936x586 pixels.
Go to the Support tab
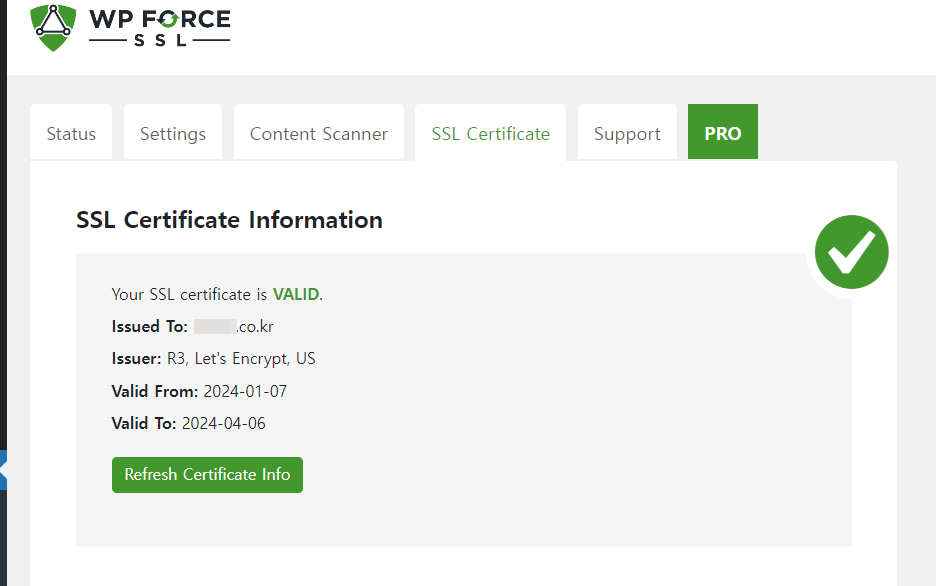pyautogui.click(x=627, y=132)
